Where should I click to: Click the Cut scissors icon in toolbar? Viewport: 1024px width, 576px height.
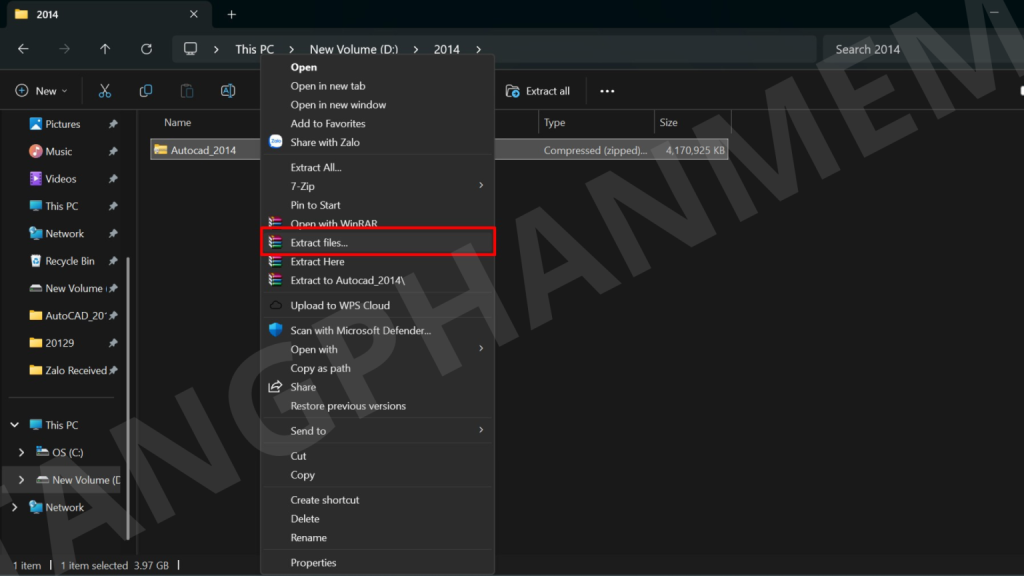[x=104, y=91]
